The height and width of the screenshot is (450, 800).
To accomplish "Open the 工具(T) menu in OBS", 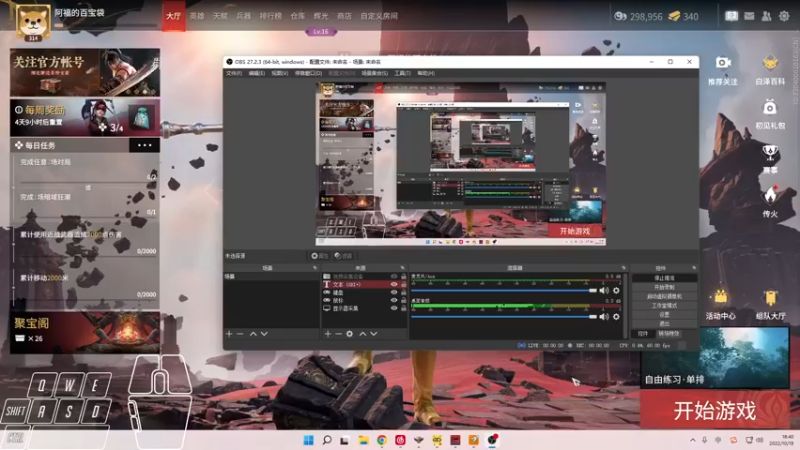I will click(403, 73).
